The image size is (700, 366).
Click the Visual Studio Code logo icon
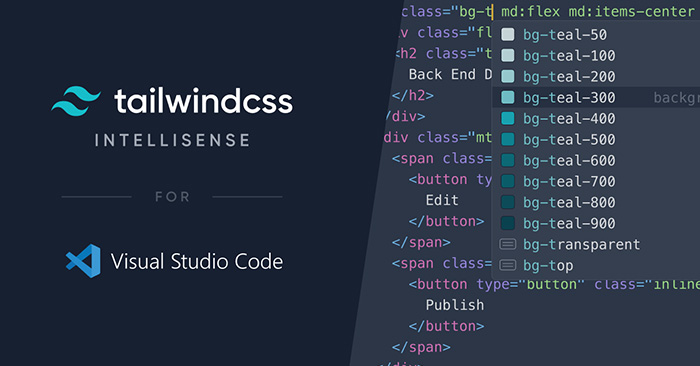coord(83,261)
